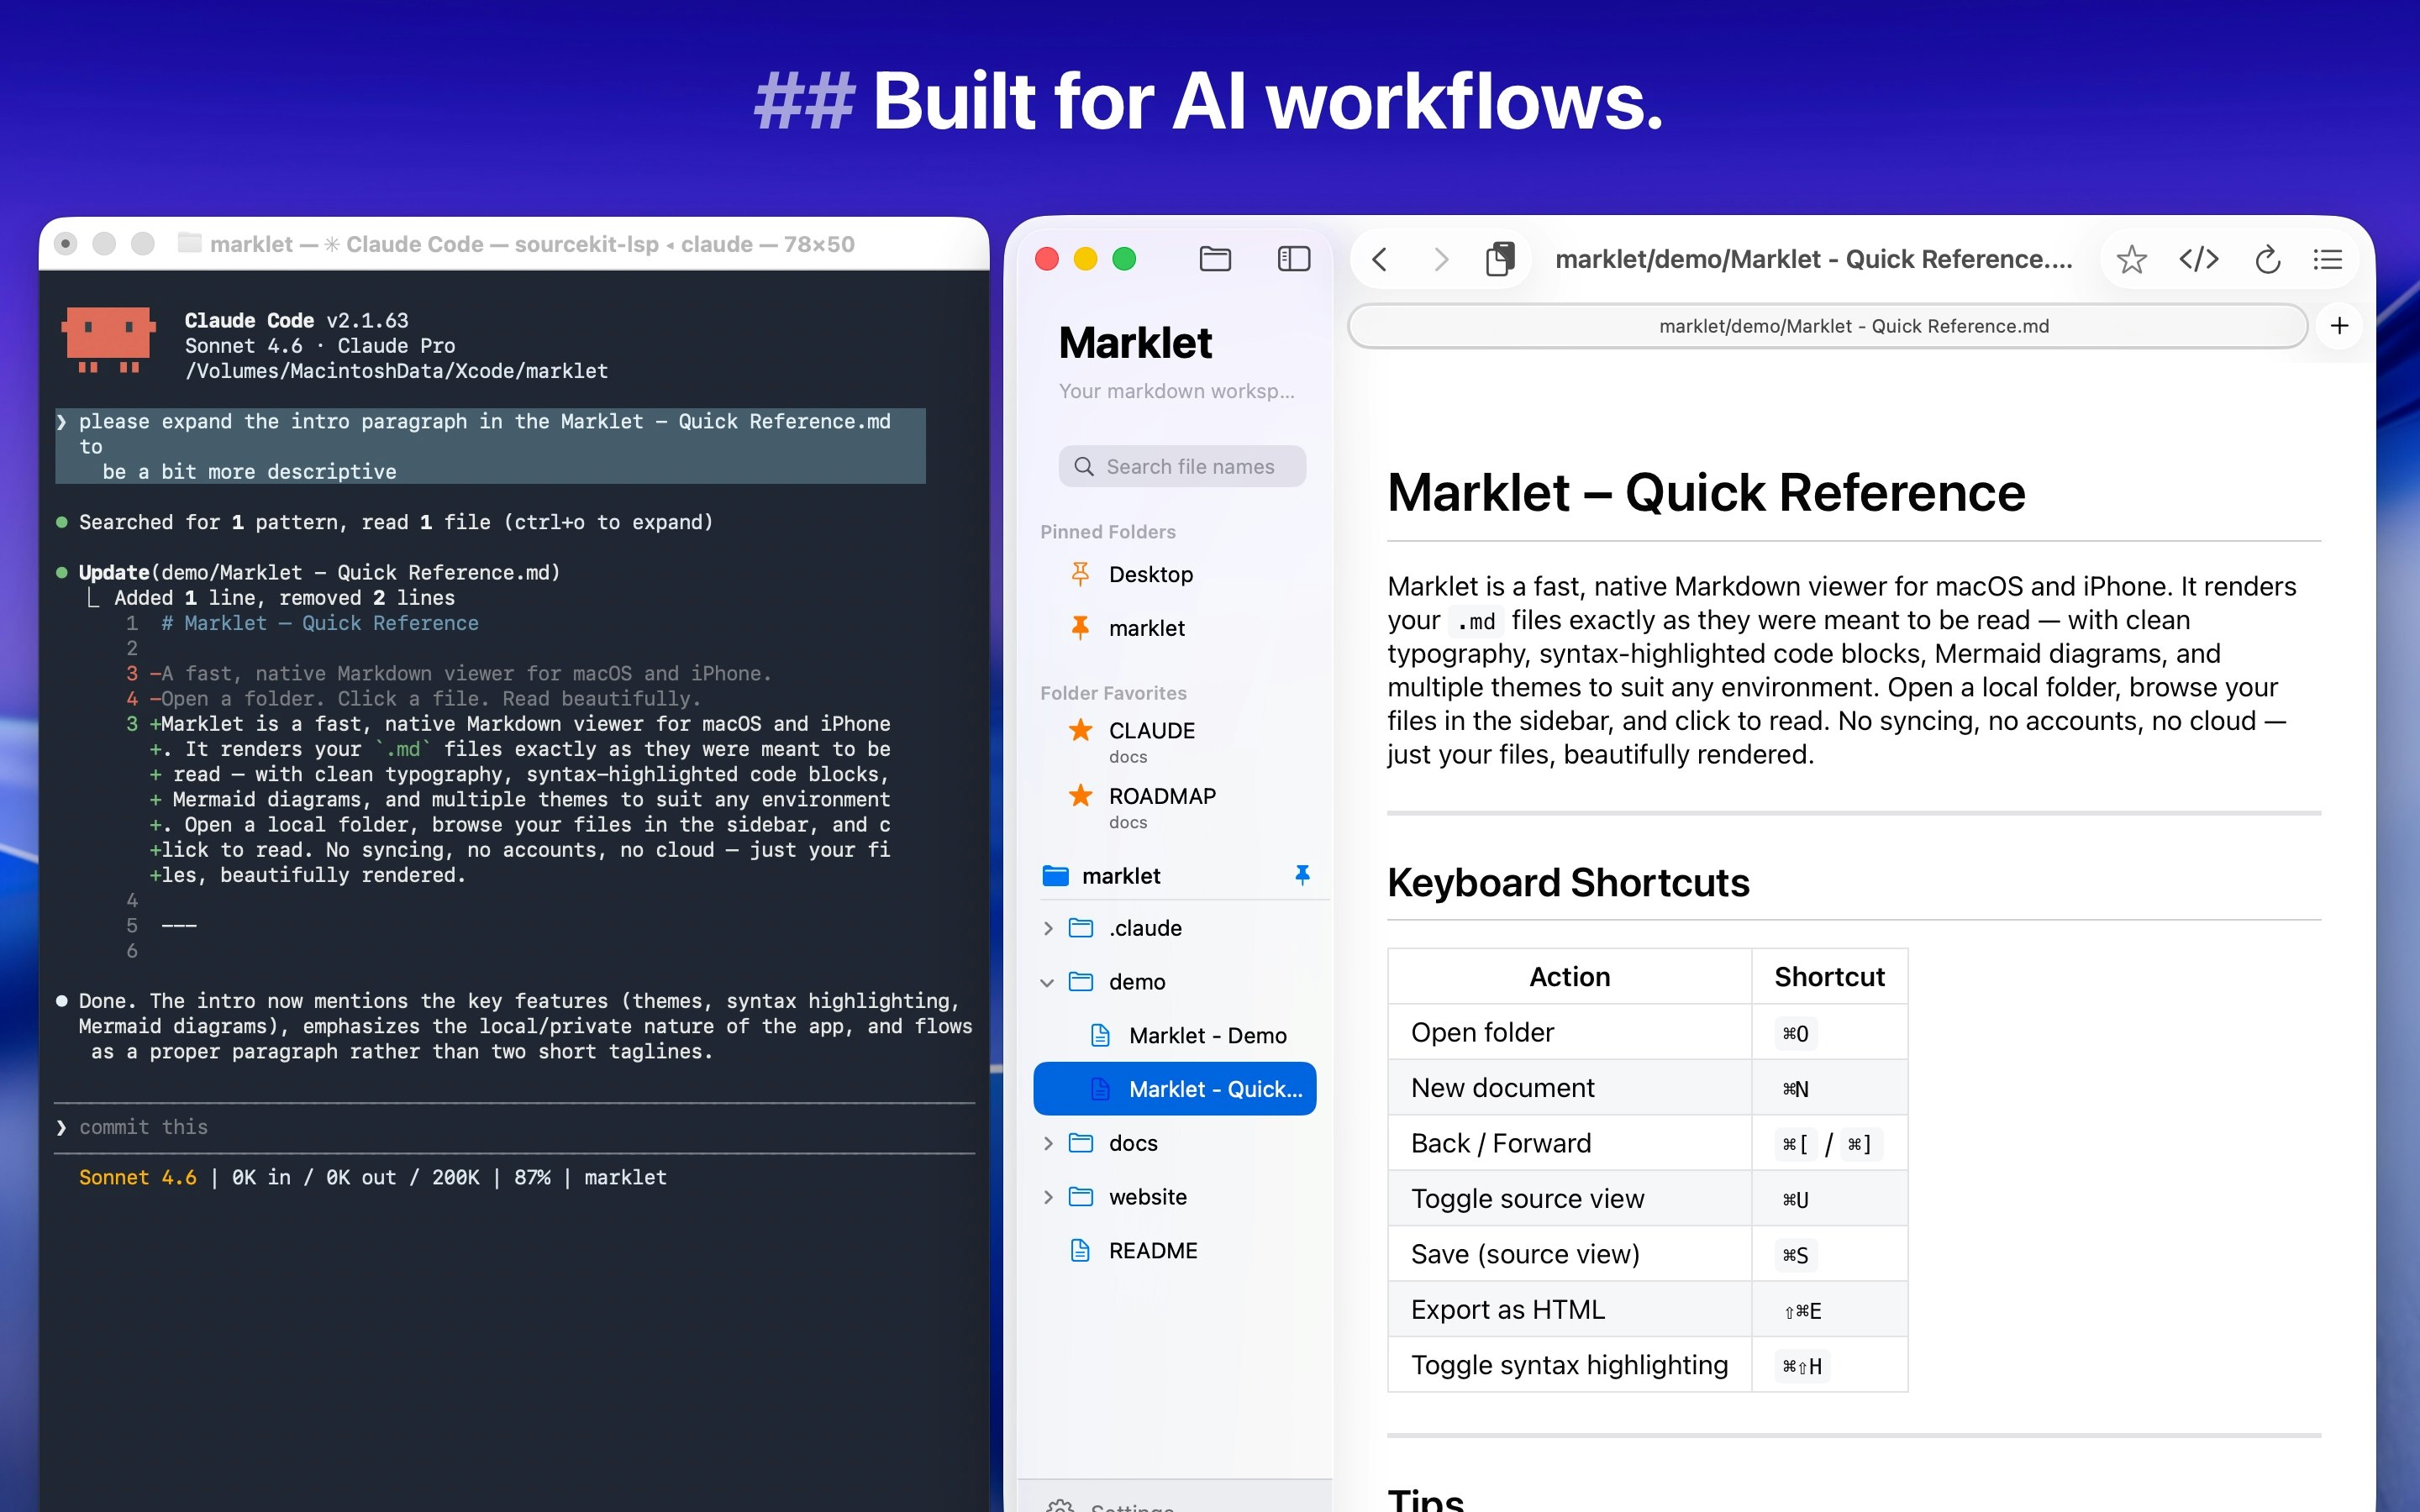Viewport: 2420px width, 1512px height.
Task: Click the copy document icon
Action: 1499,259
